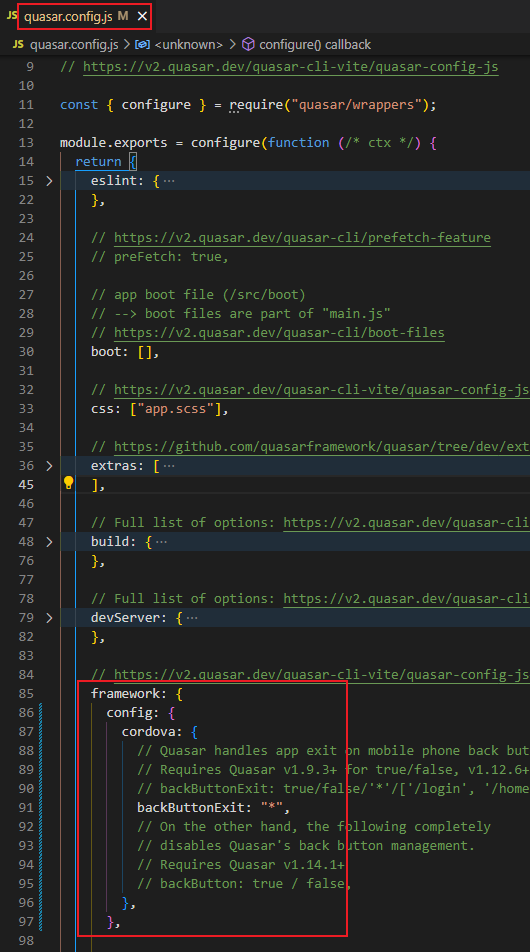Click the M modified indicator on the tab
The image size is (530, 952).
pos(123,16)
